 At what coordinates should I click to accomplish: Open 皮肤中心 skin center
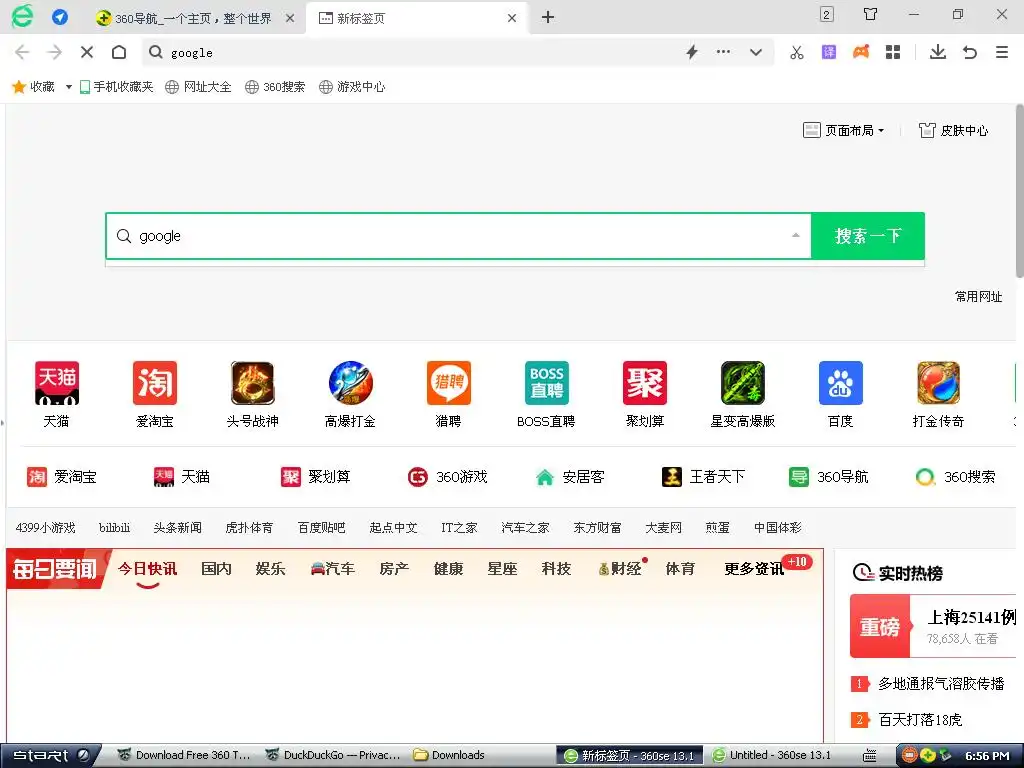(x=953, y=131)
